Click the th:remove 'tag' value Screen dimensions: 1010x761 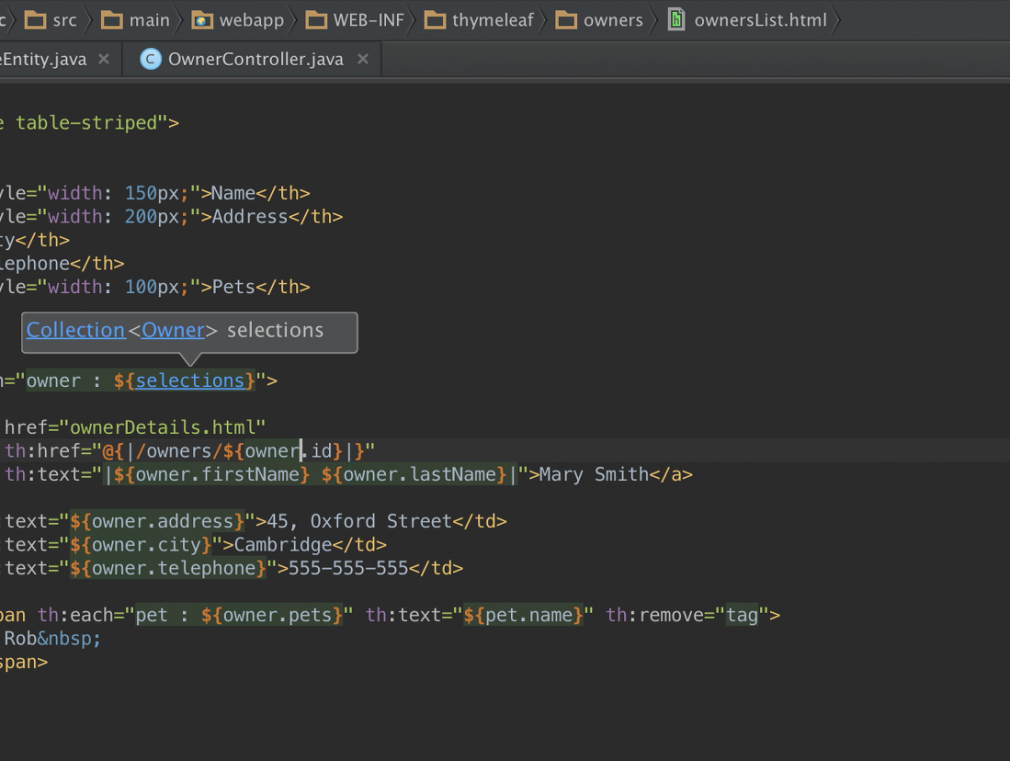(x=742, y=615)
